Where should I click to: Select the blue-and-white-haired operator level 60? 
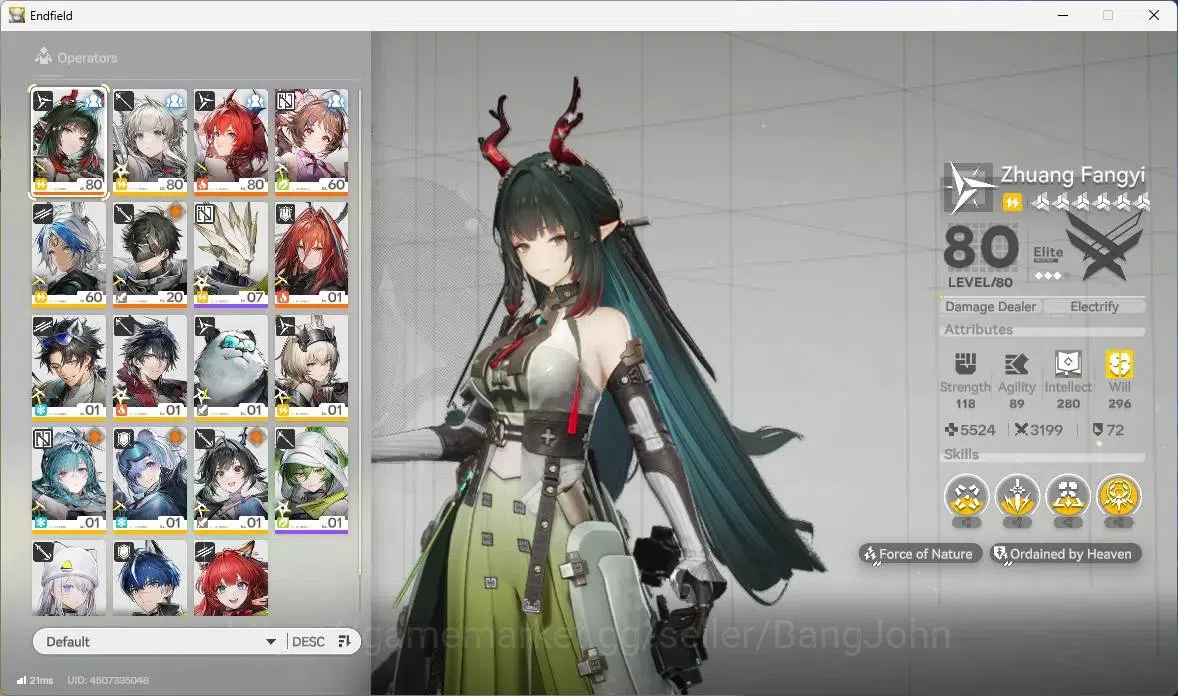tap(68, 255)
